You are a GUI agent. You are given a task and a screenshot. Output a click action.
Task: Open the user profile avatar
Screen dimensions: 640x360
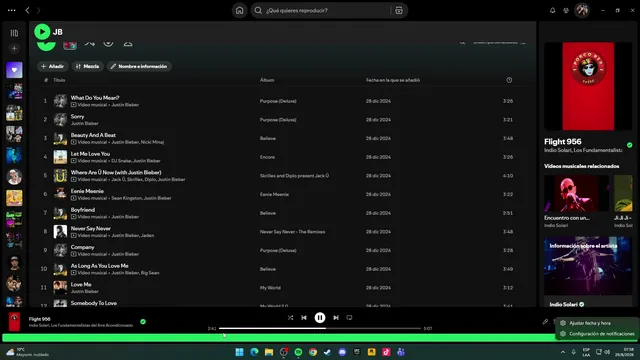point(582,10)
